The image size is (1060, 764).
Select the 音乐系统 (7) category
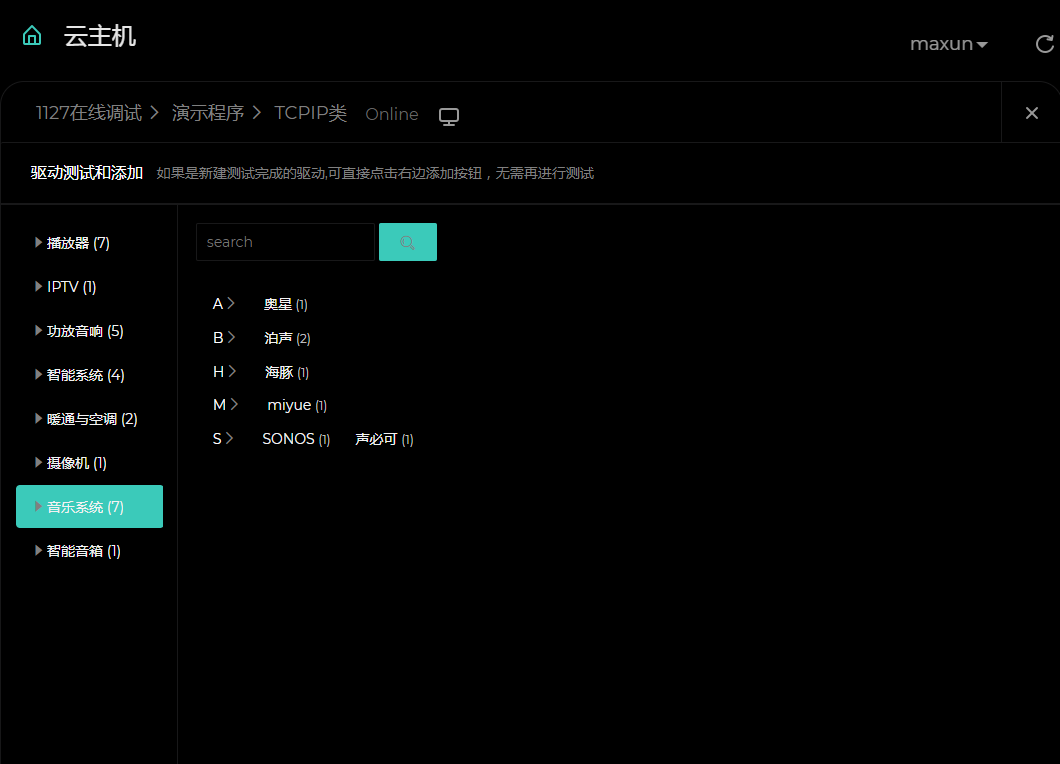[x=89, y=506]
